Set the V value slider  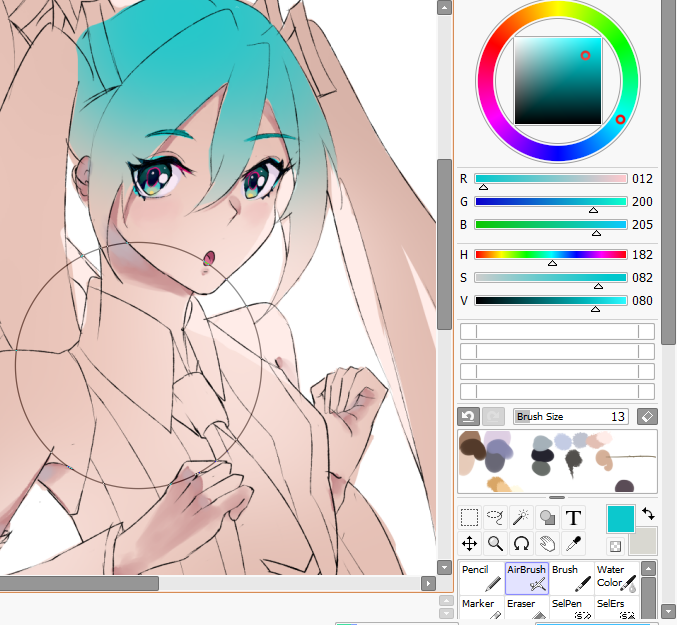pos(551,300)
